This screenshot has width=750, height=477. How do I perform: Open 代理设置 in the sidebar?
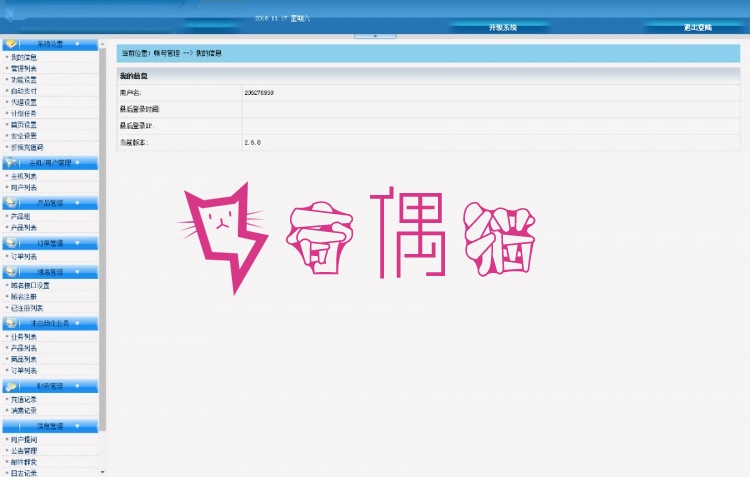pyautogui.click(x=24, y=102)
